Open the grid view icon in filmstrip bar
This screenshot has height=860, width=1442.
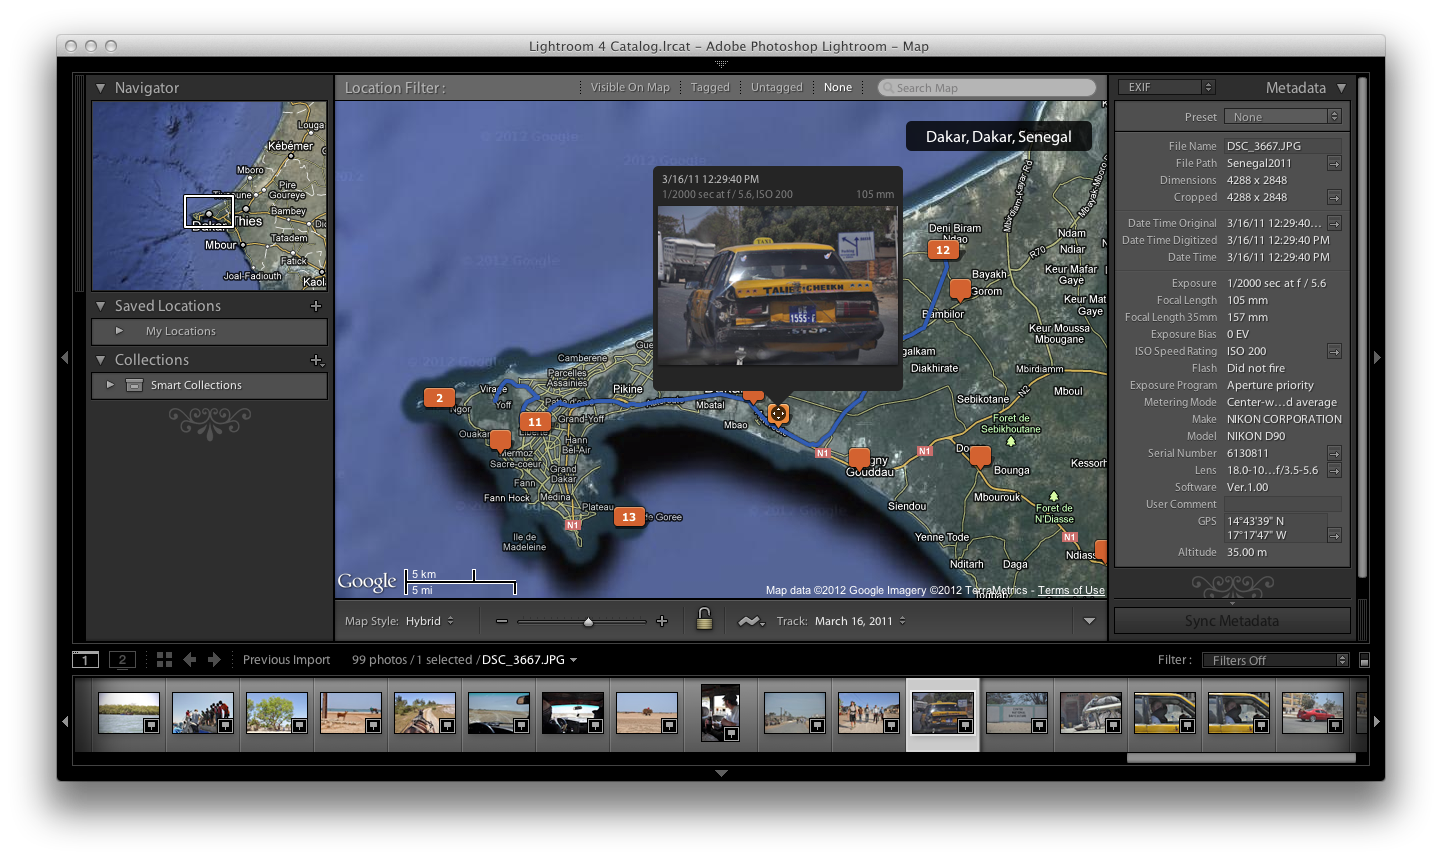coord(164,659)
